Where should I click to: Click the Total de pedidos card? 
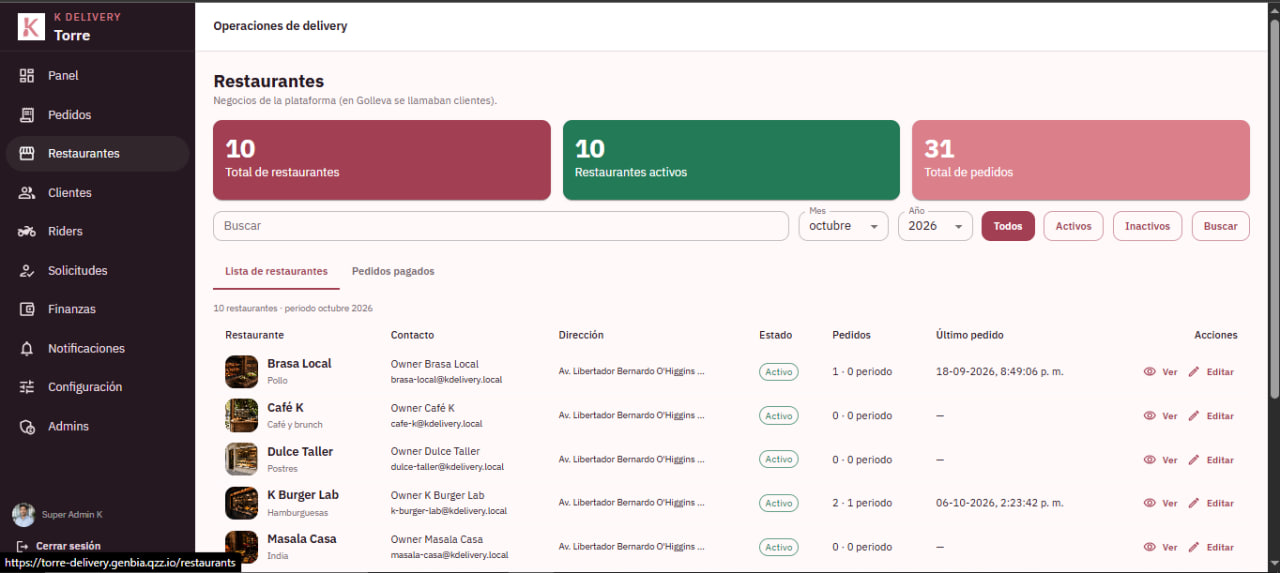1081,160
